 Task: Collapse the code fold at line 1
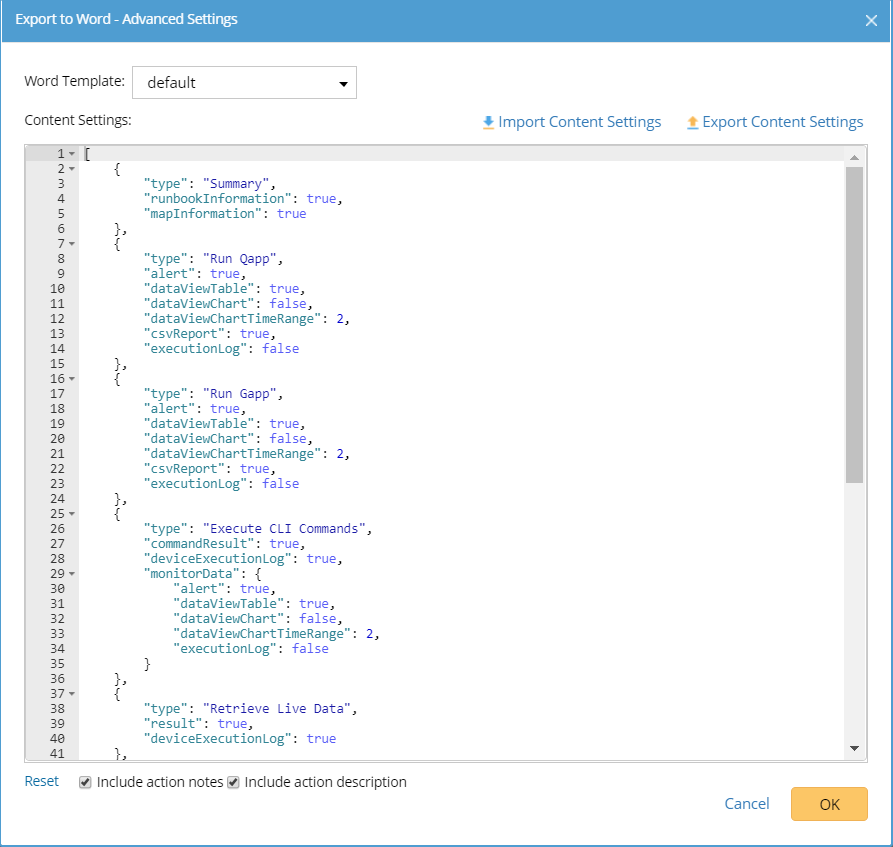pos(71,154)
